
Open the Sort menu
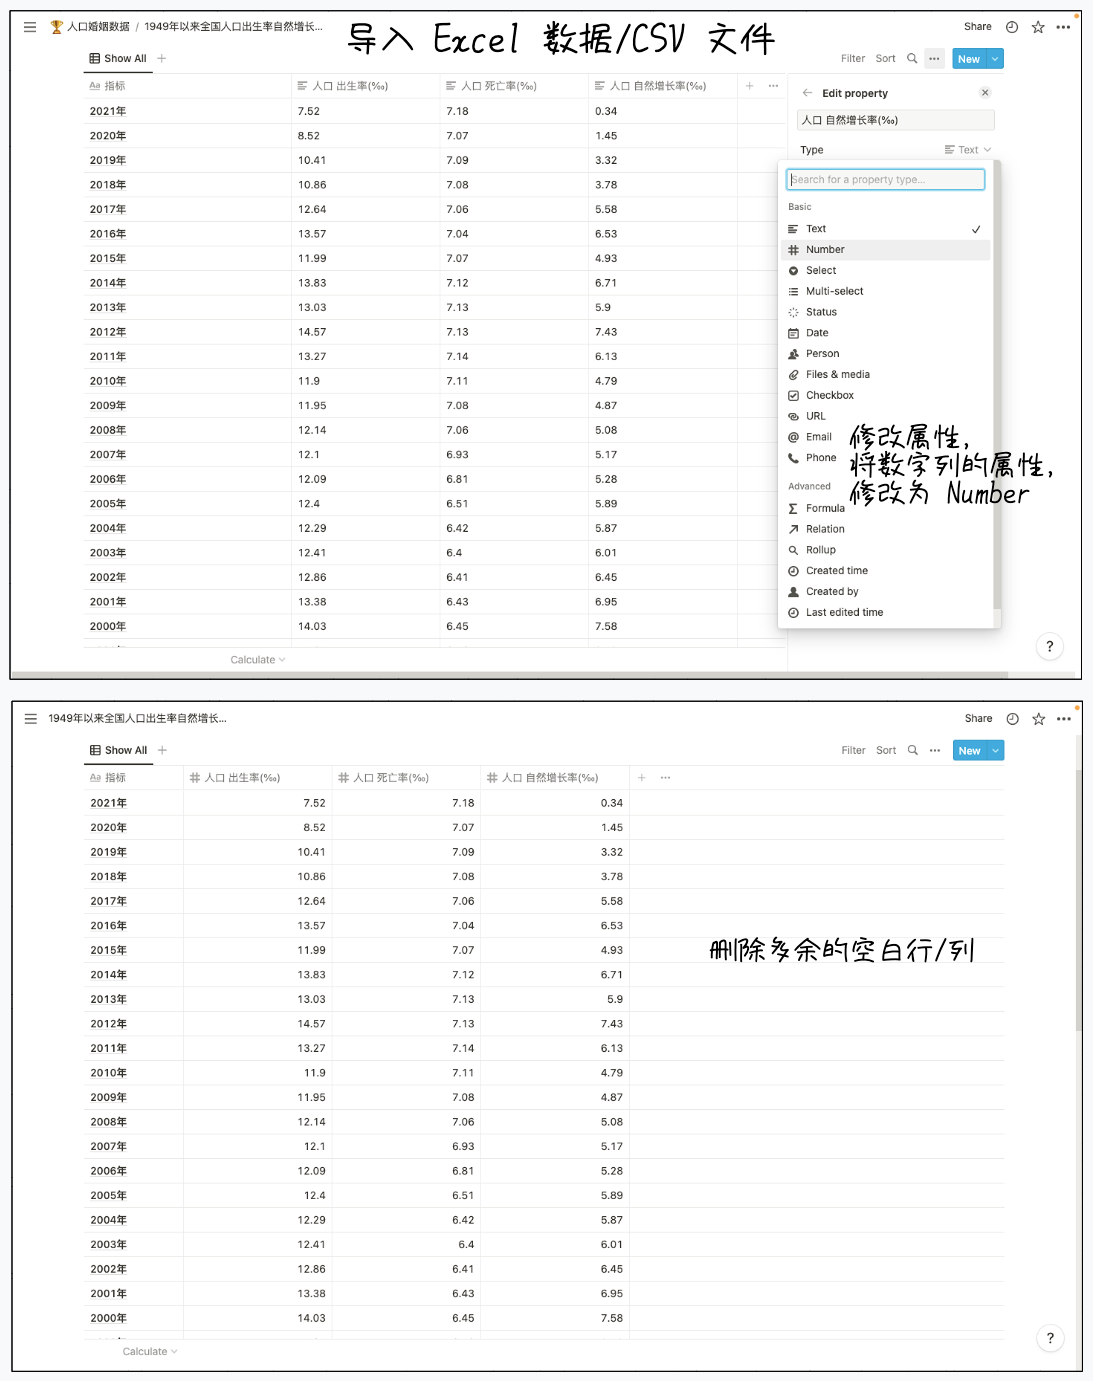coord(885,59)
